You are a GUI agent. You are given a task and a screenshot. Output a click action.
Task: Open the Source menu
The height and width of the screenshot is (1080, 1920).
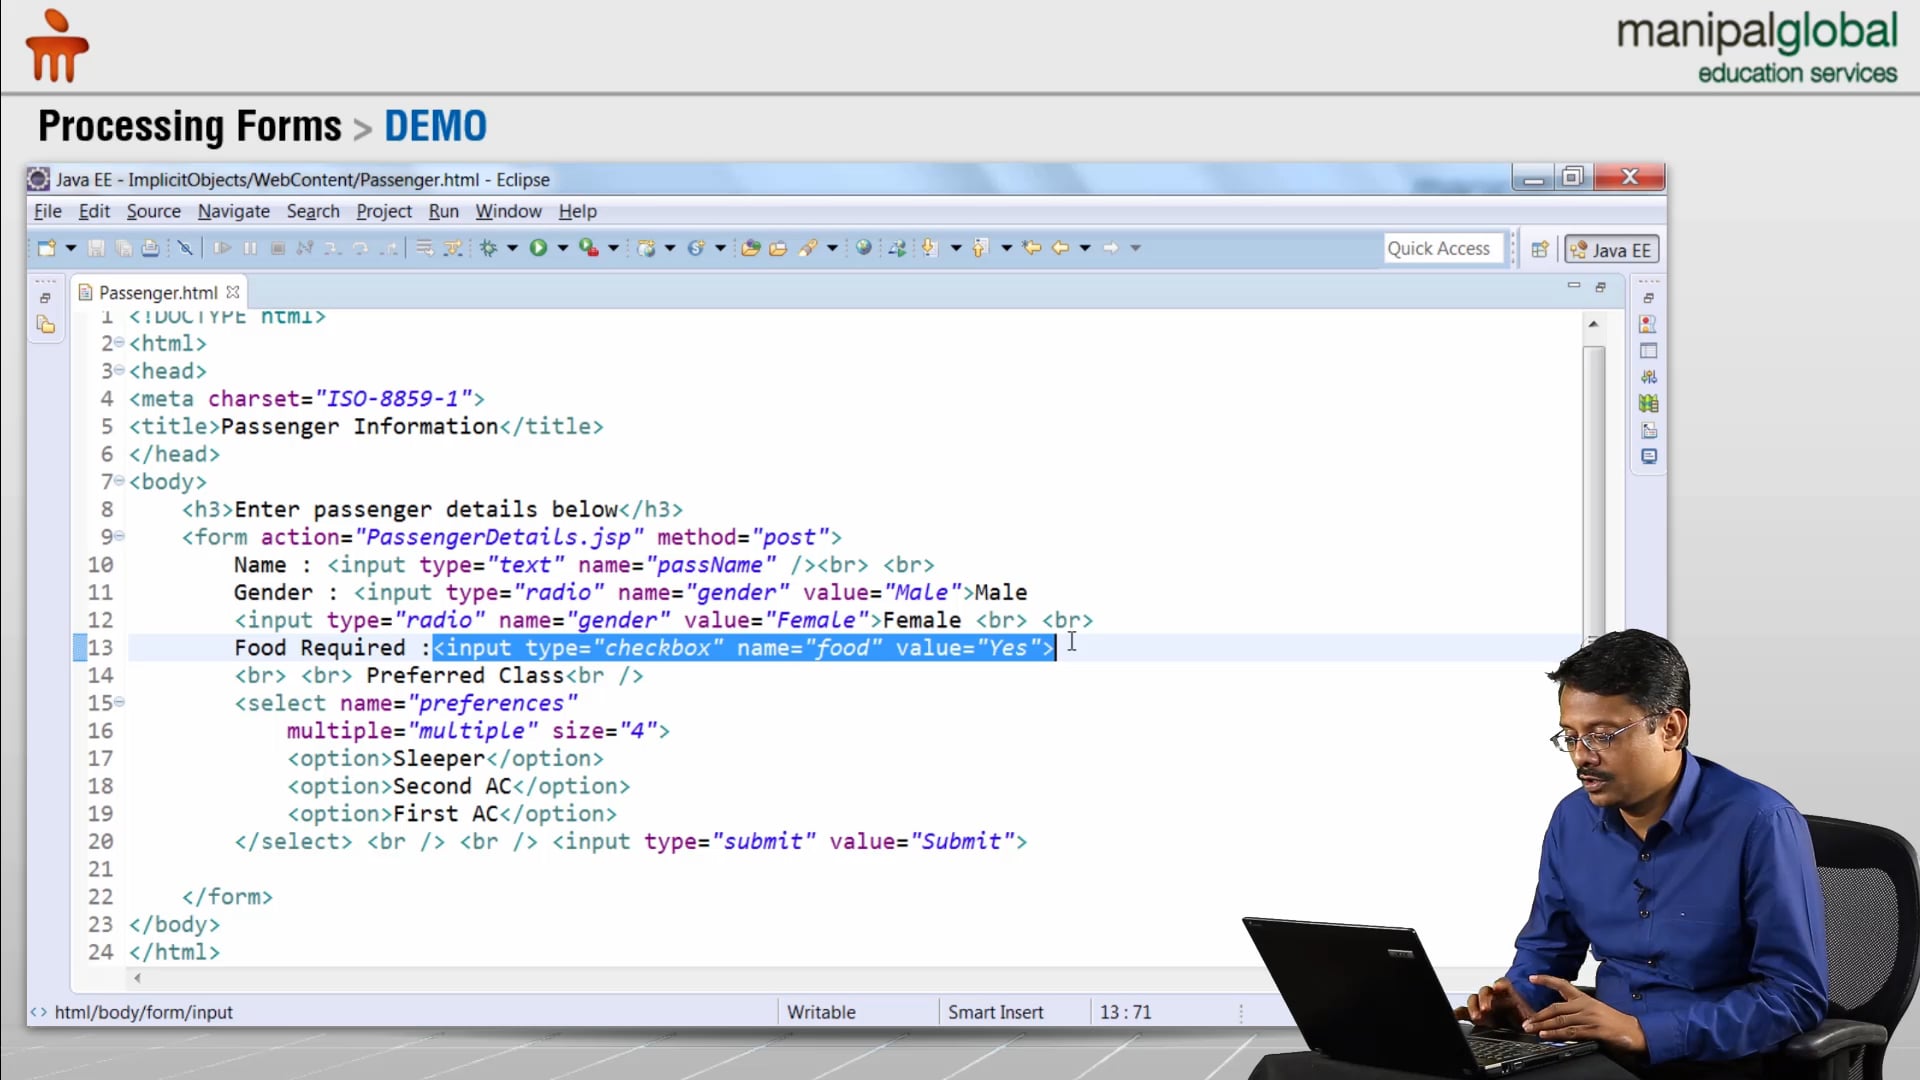coord(153,211)
